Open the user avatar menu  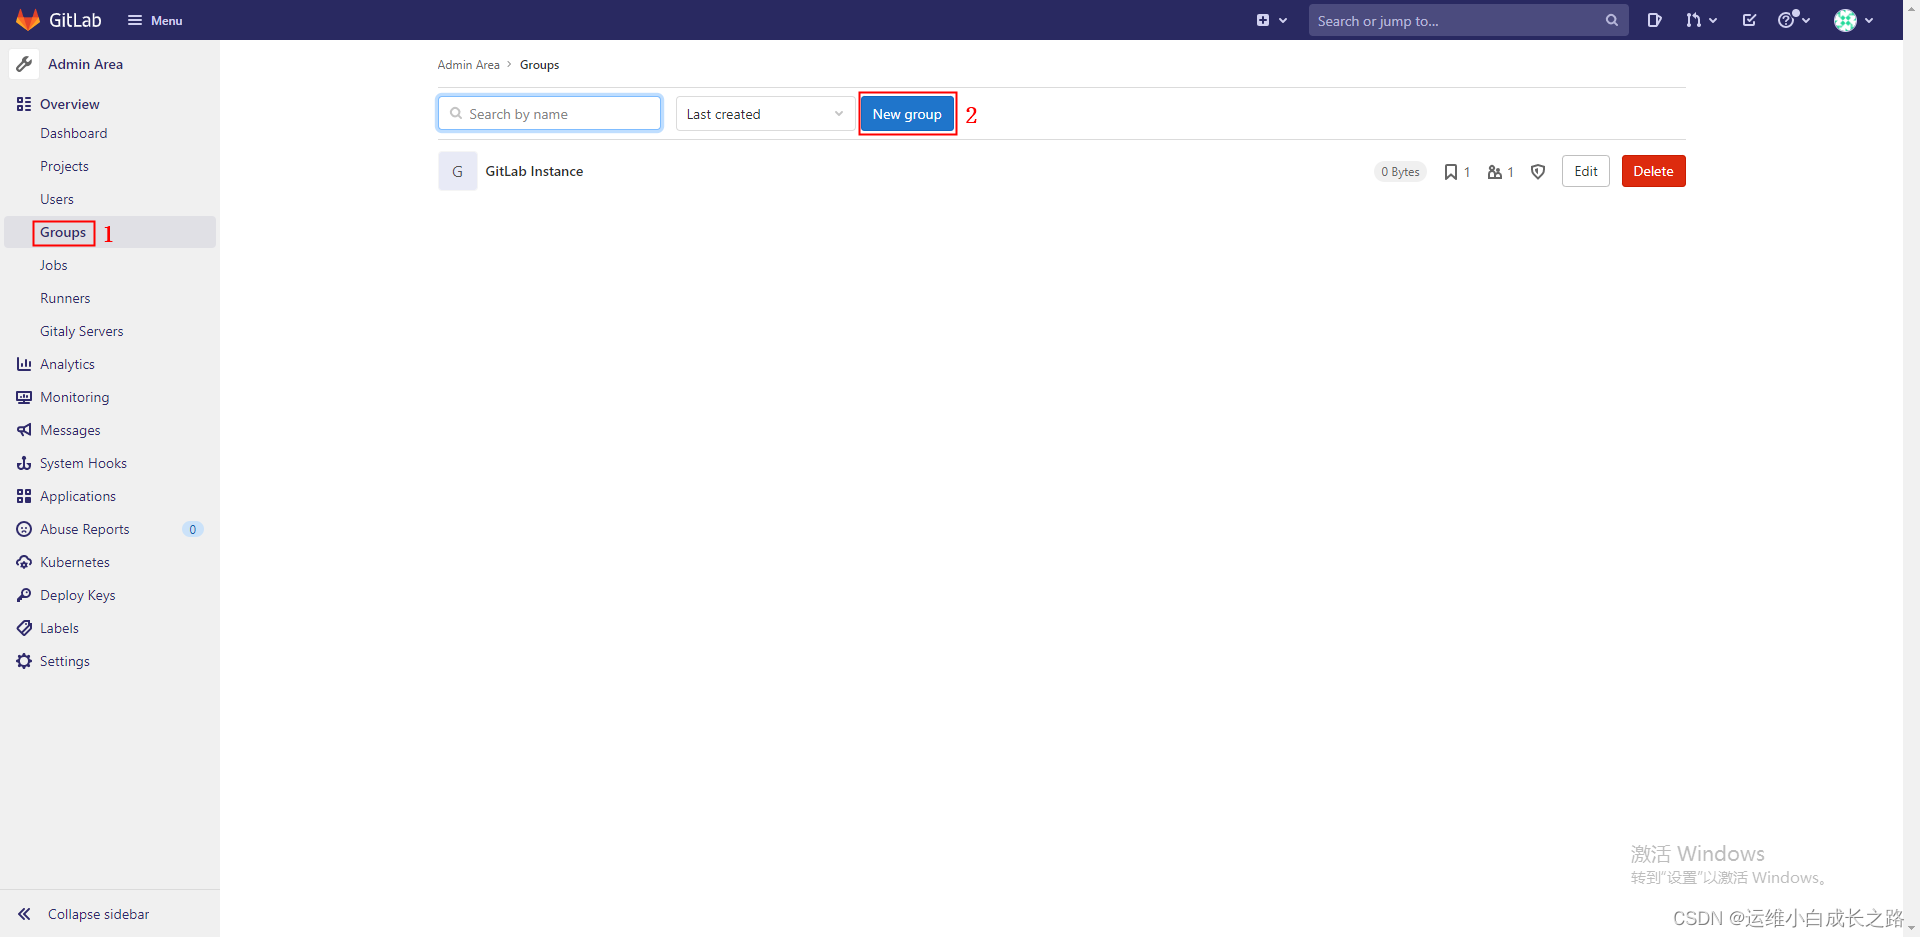(1853, 20)
